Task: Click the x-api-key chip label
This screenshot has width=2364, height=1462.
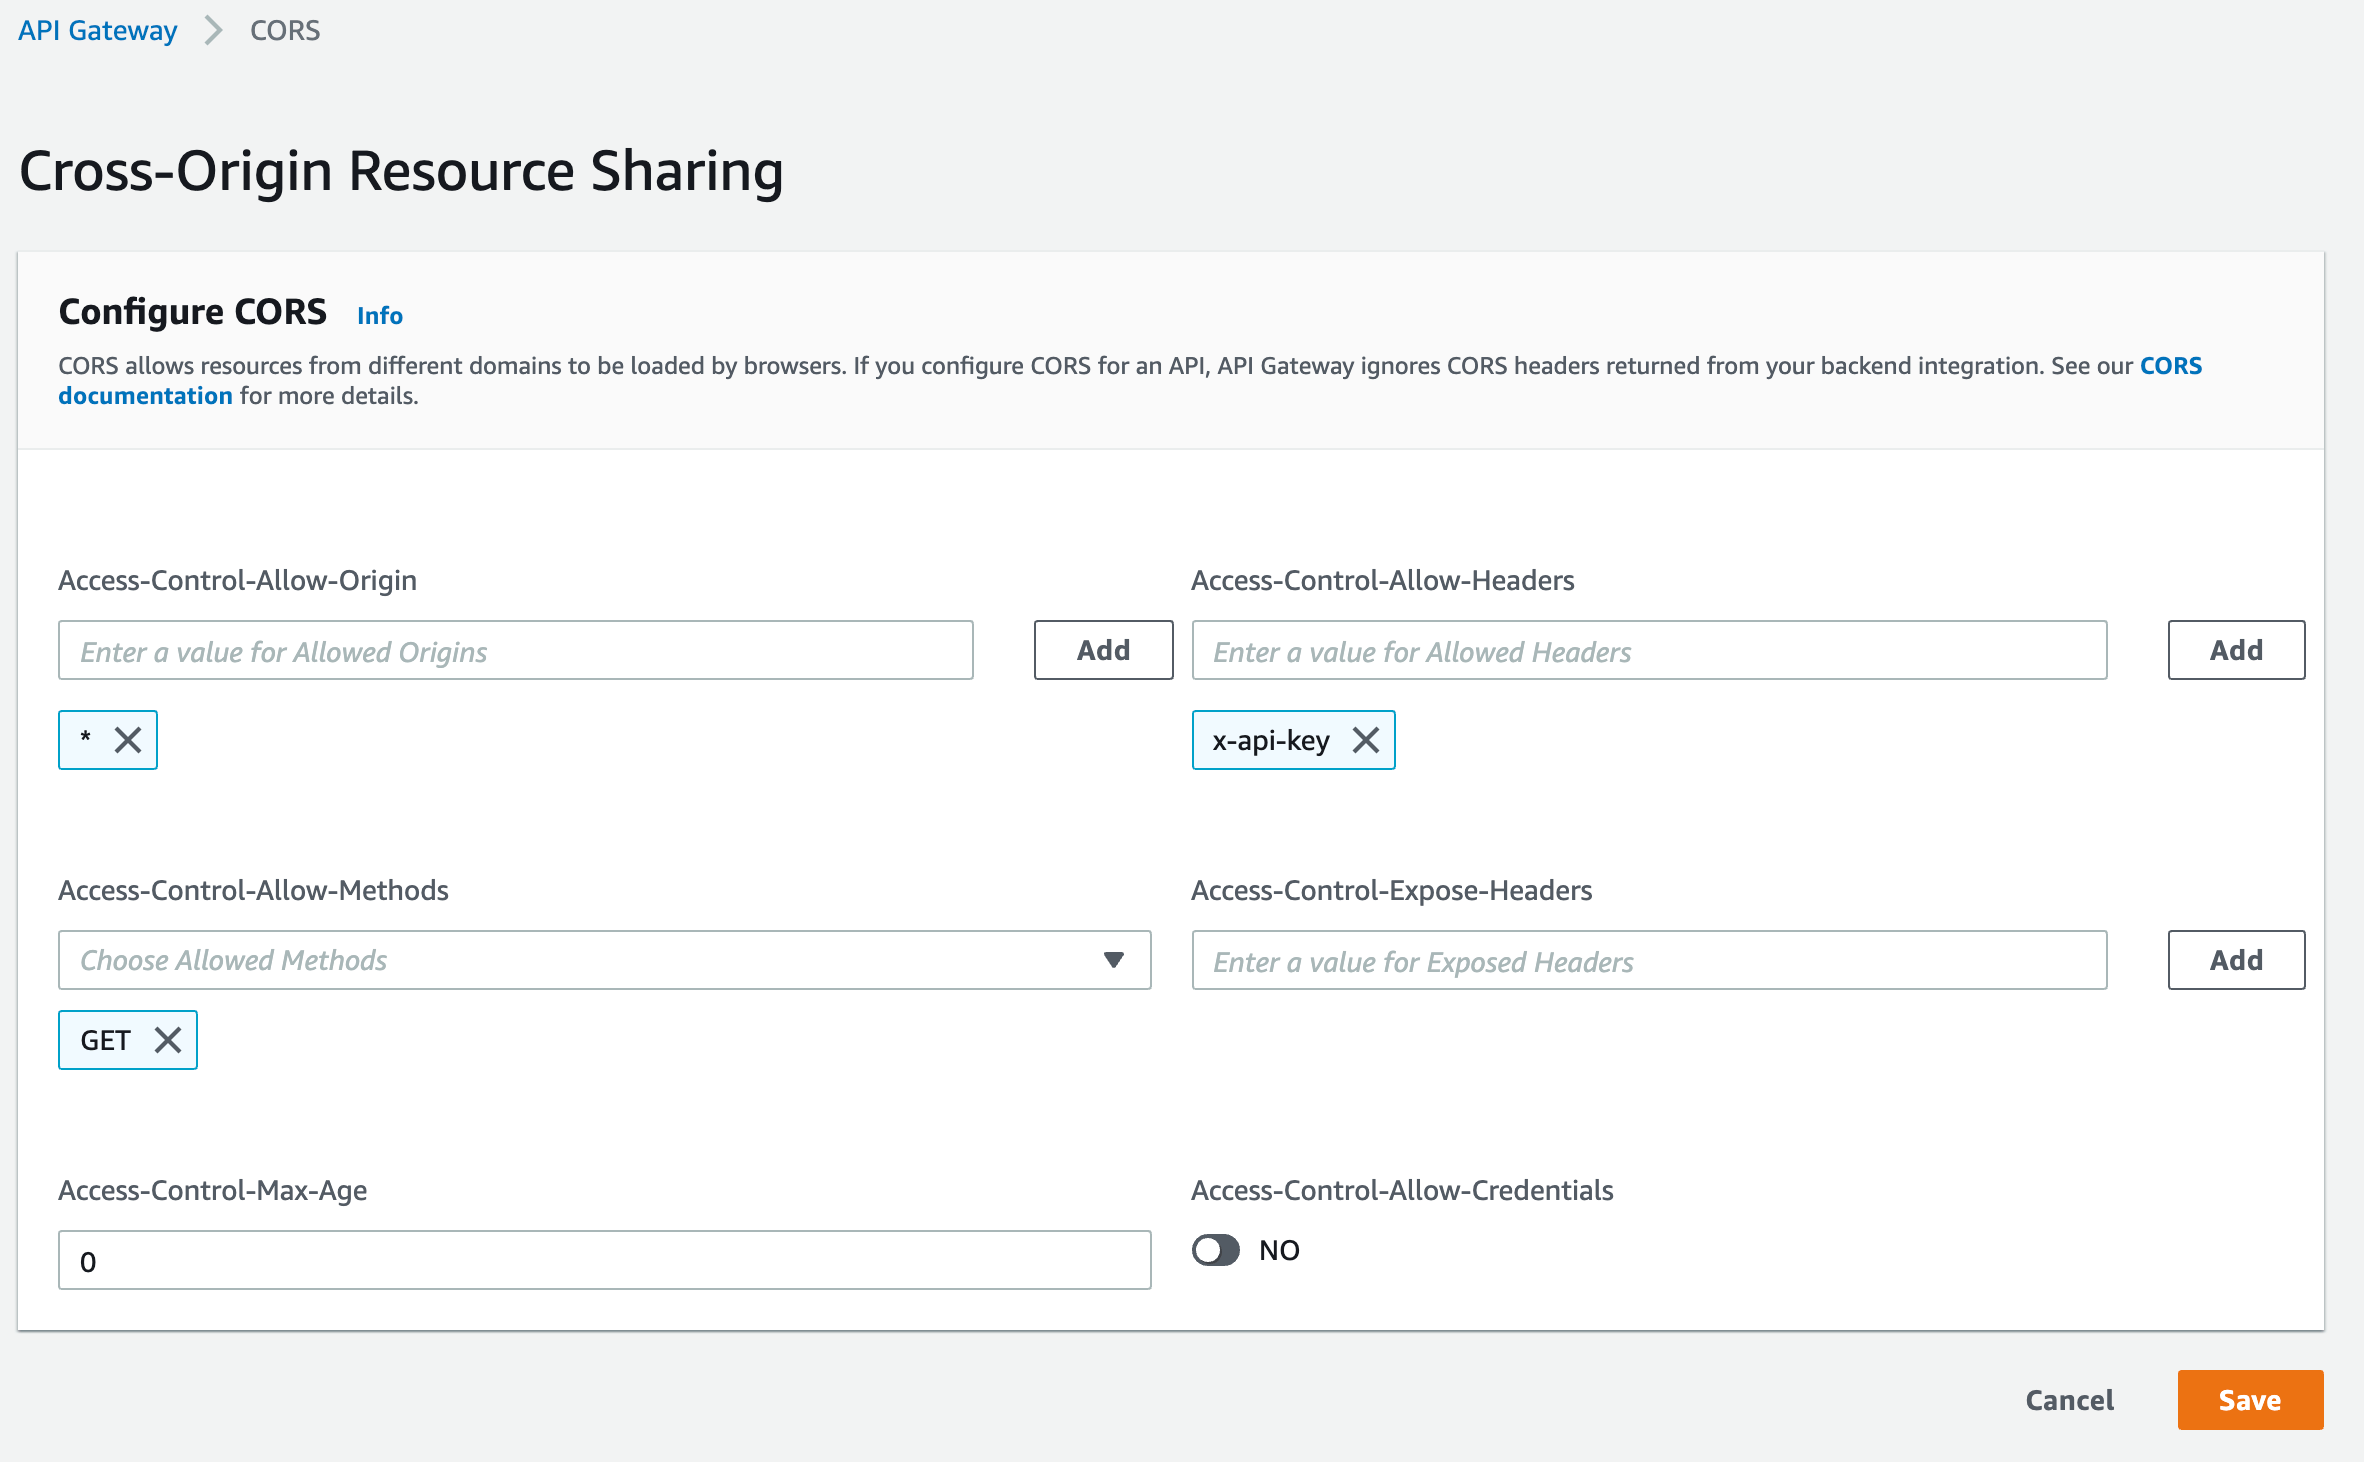Action: pos(1270,740)
